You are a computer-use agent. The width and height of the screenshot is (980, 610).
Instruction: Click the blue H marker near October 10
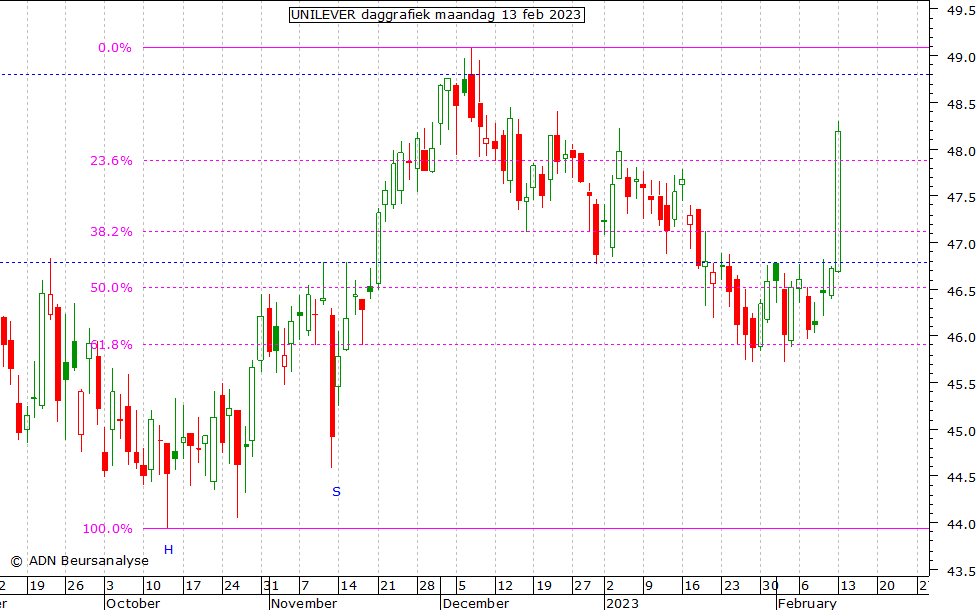[x=168, y=550]
